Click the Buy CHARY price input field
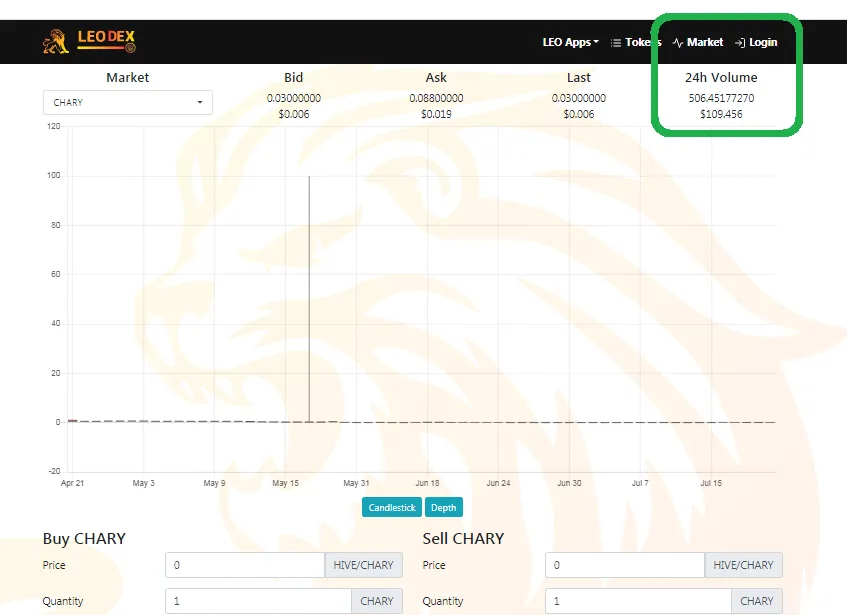847x615 pixels. [x=245, y=565]
